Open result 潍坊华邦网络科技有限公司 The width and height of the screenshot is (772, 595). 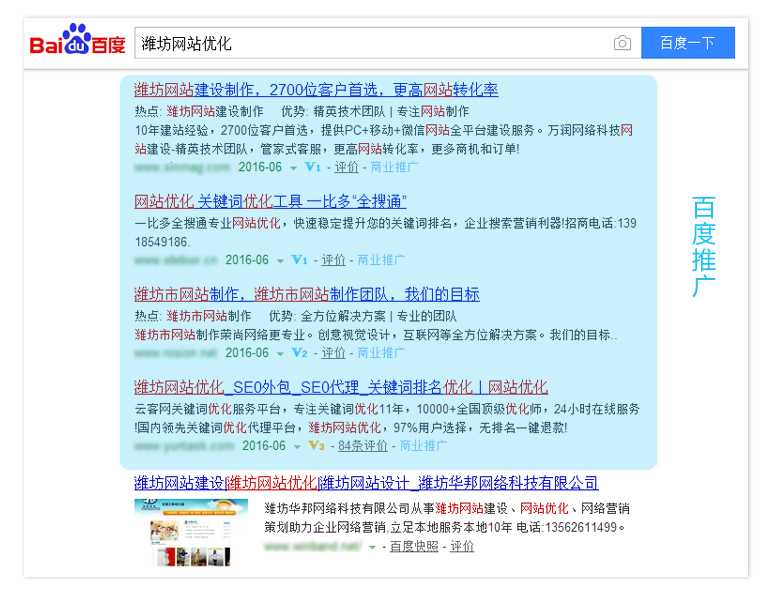tap(366, 483)
